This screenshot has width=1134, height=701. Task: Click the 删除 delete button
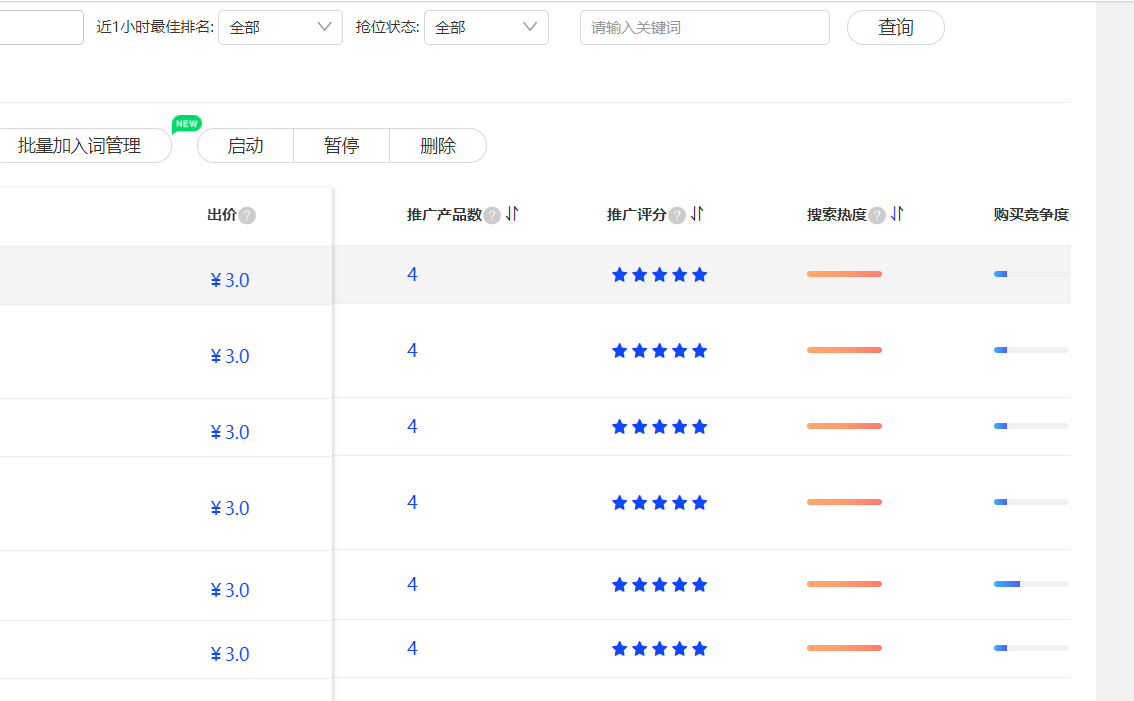(x=437, y=146)
